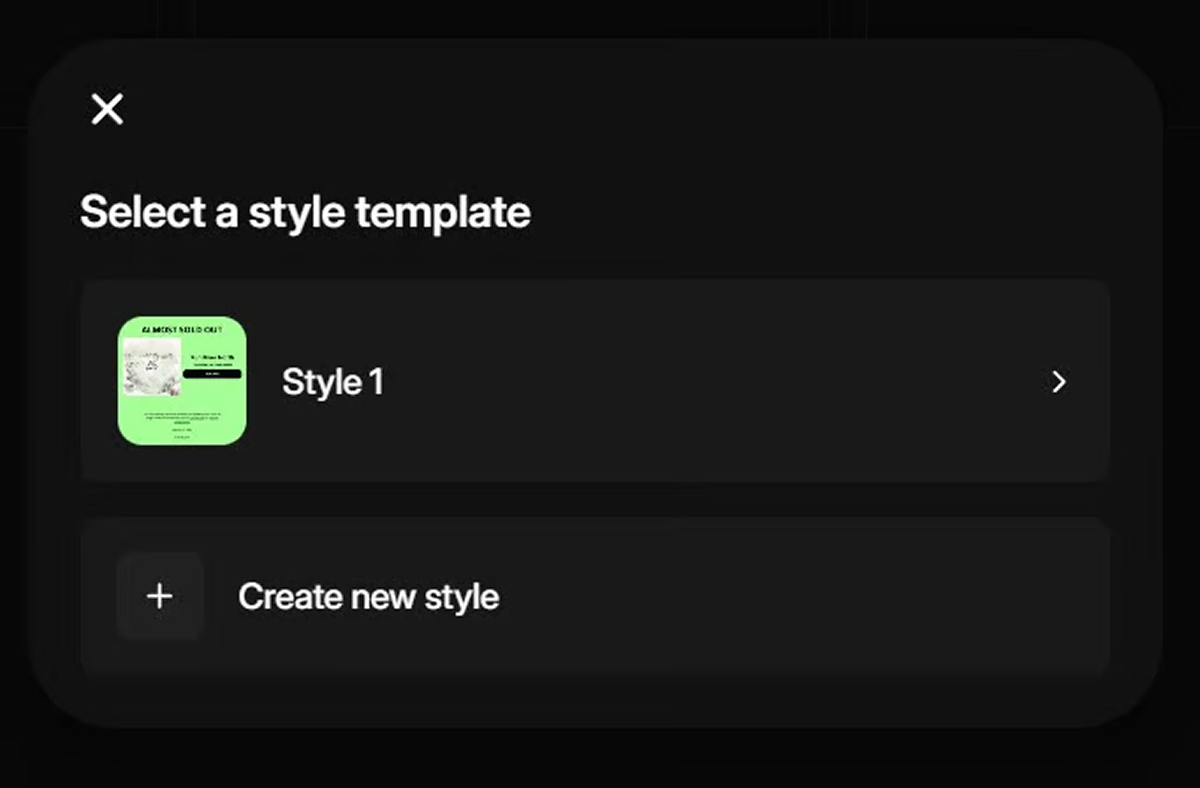
Task: Click the "Select a style template" heading
Action: click(305, 212)
